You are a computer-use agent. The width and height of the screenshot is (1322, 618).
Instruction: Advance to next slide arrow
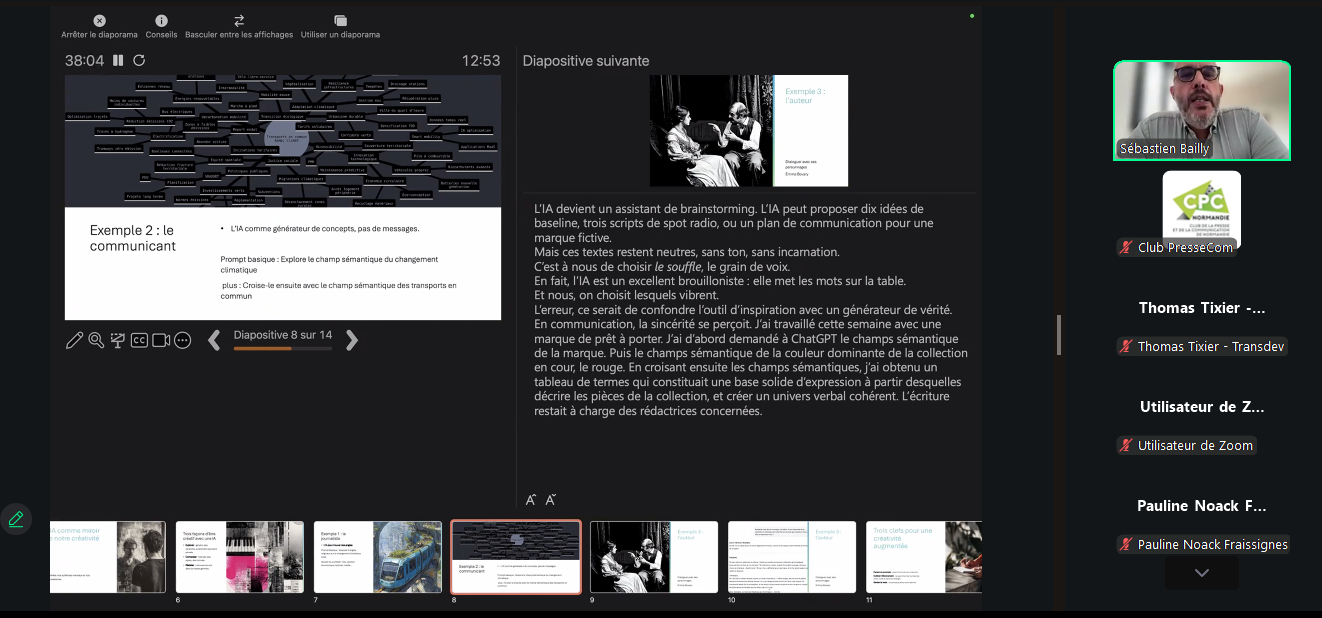351,341
